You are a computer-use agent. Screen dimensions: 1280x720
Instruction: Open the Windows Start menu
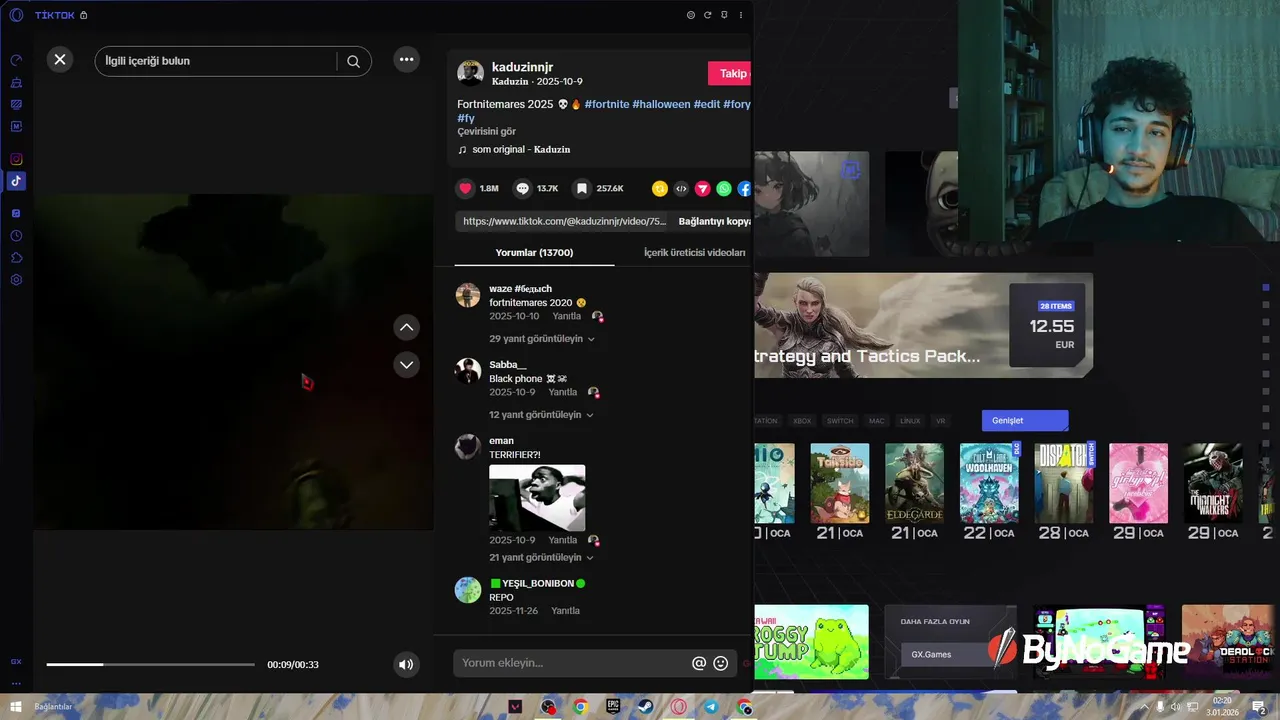[x=15, y=707]
